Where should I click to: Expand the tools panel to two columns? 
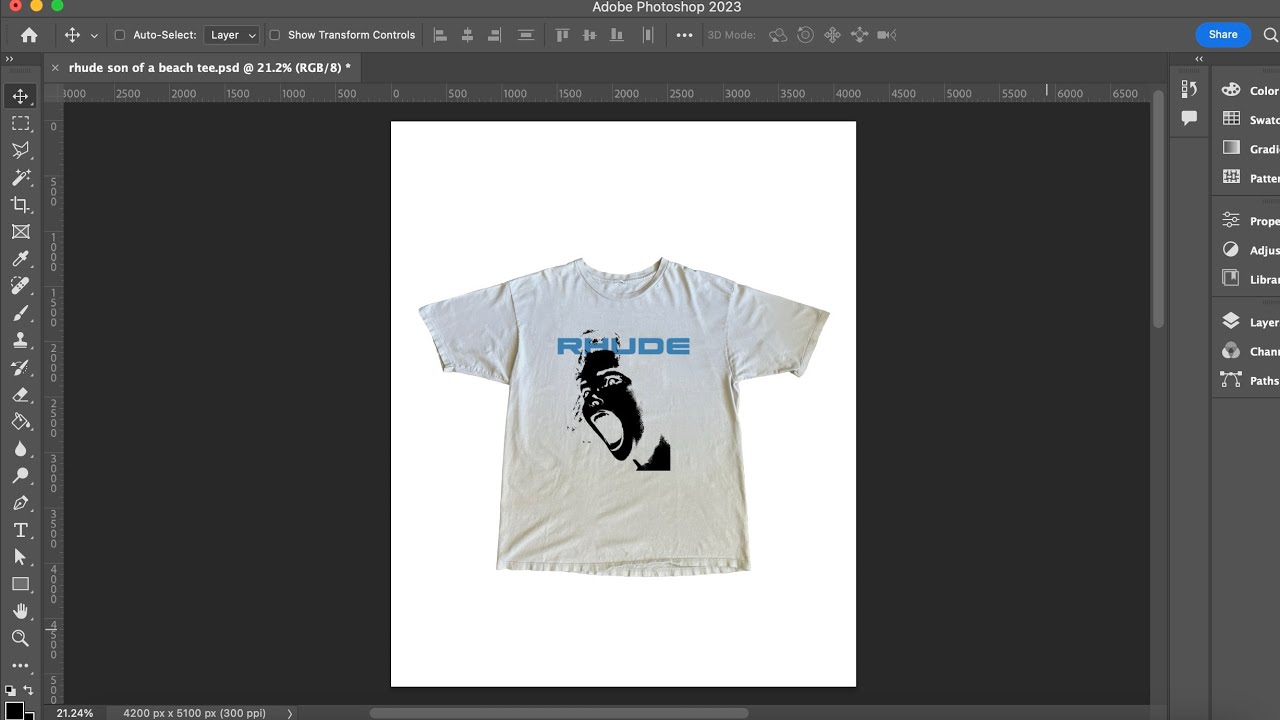9,59
